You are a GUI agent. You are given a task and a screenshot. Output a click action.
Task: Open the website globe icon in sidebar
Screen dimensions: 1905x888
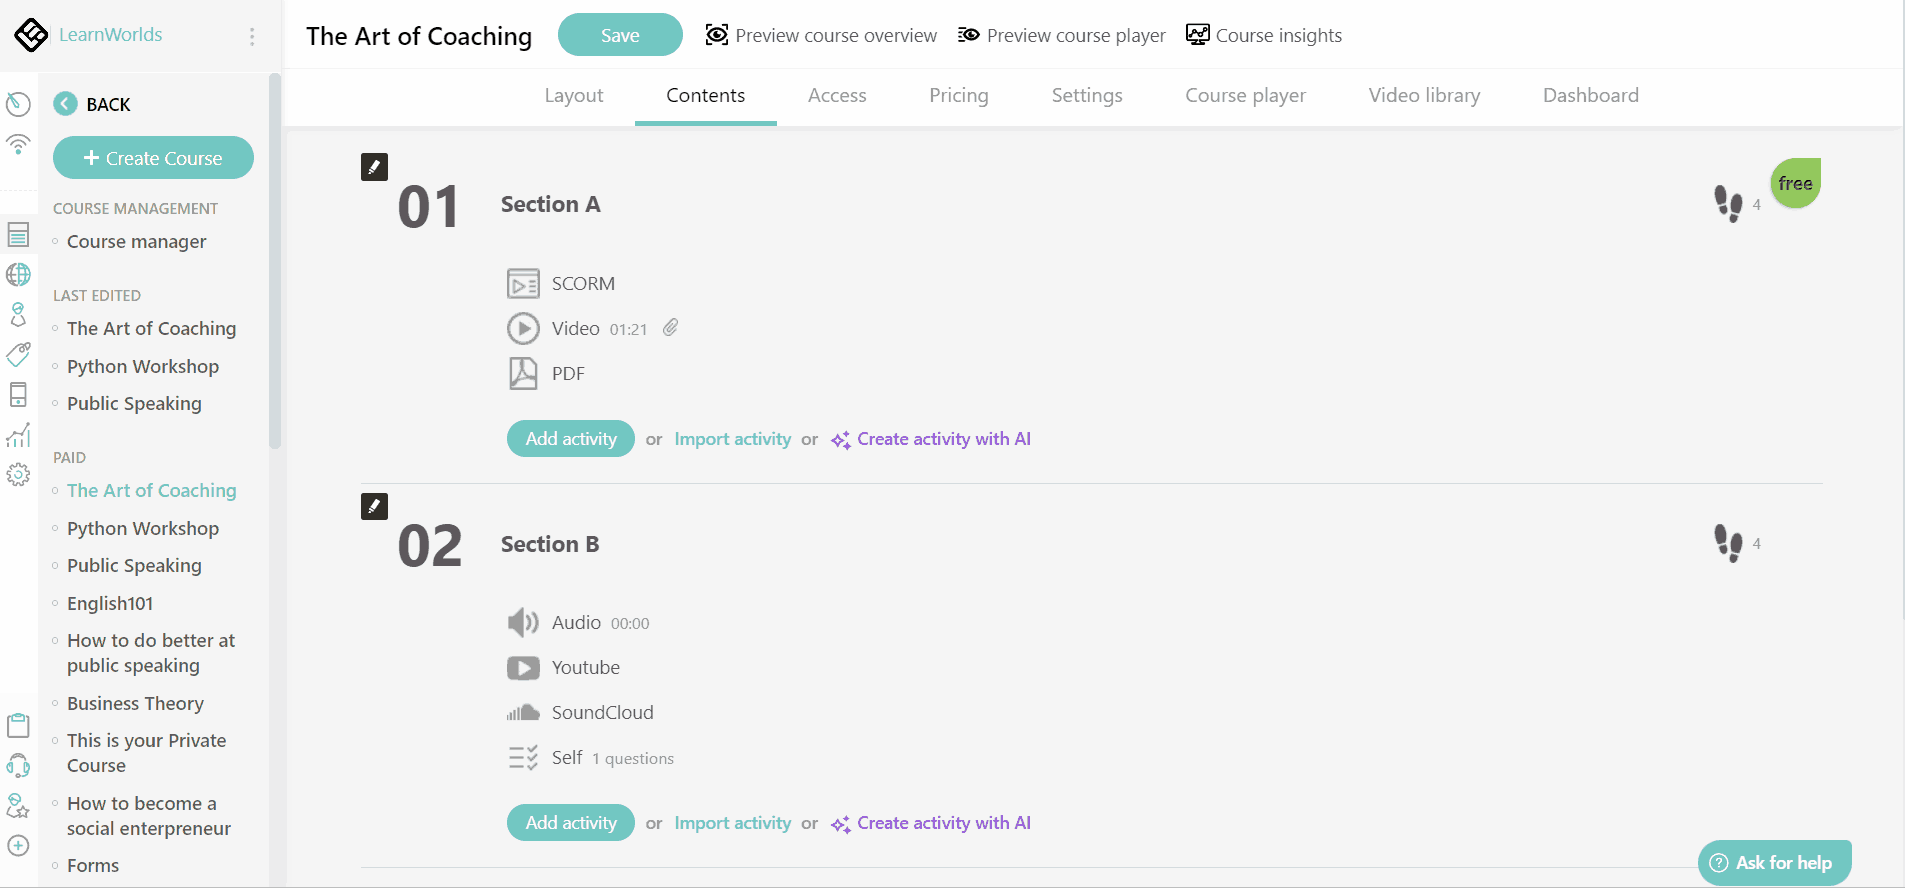(x=18, y=274)
